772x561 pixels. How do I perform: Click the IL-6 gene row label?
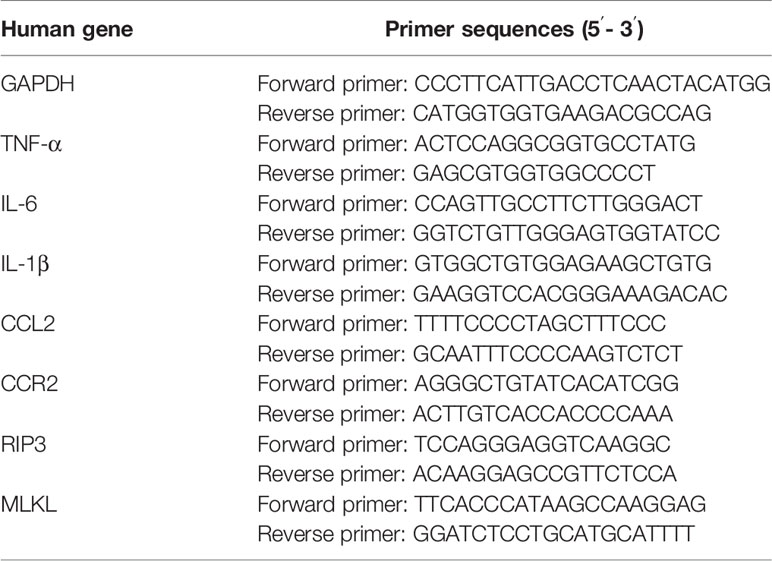tap(19, 203)
